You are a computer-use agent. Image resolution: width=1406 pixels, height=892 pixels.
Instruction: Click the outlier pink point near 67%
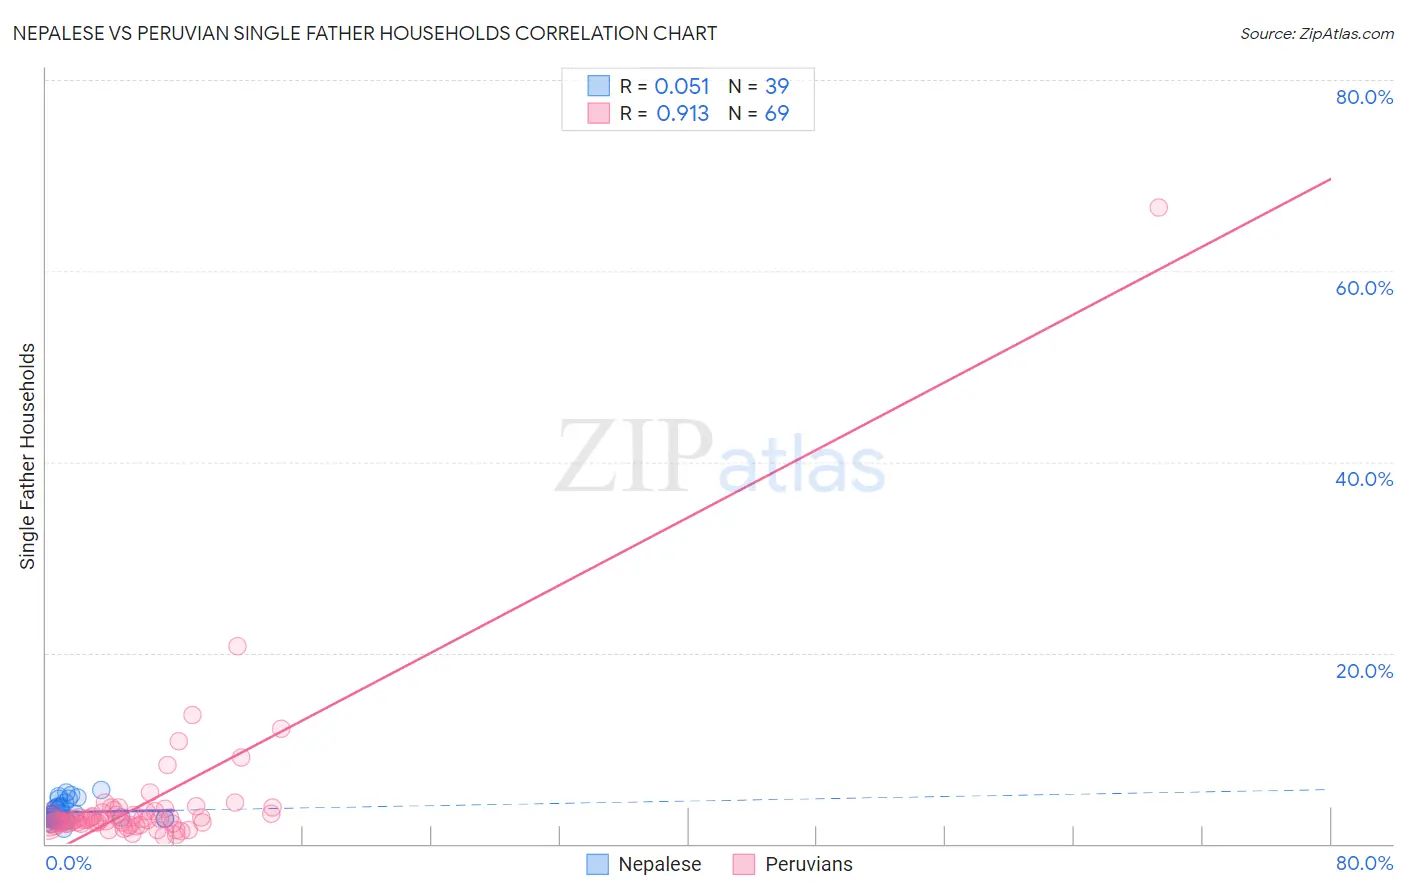(x=1158, y=207)
